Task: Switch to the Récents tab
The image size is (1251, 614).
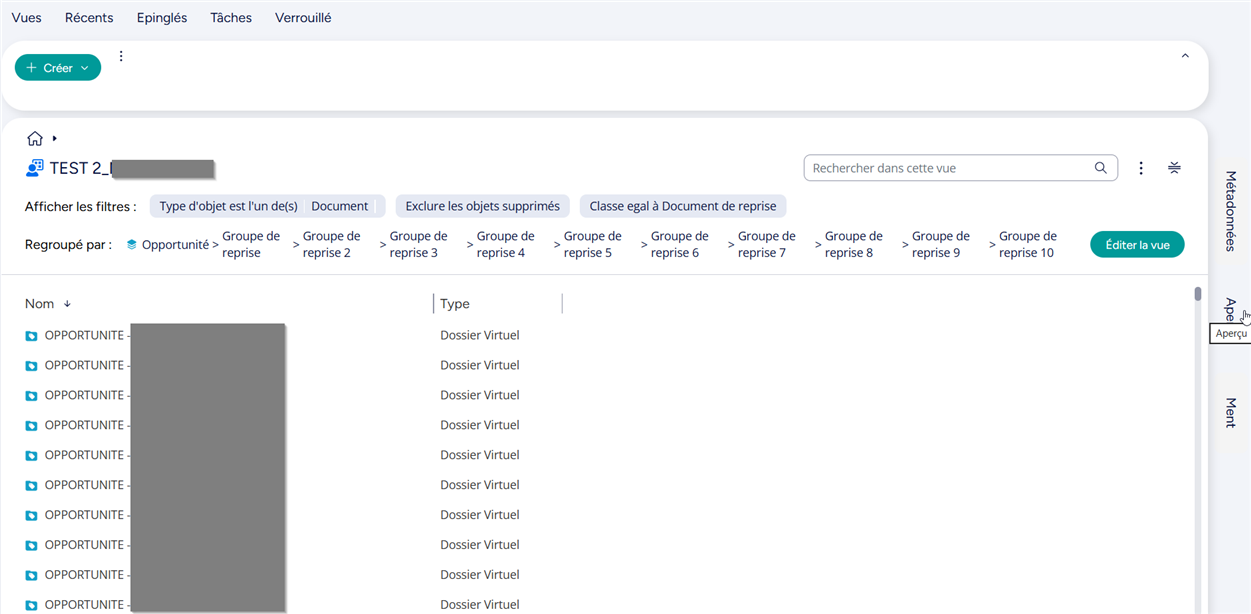Action: (89, 18)
